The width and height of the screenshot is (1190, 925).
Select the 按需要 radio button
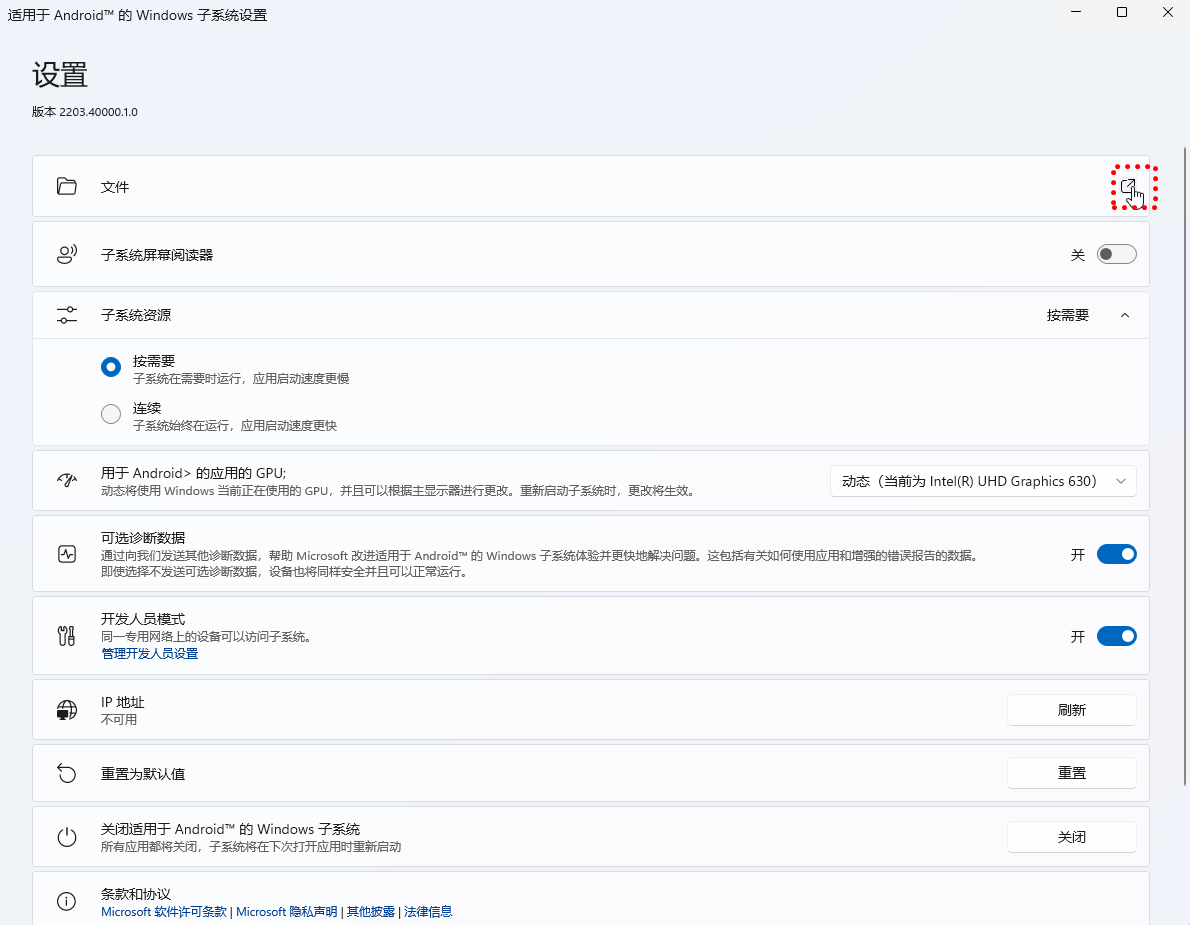(x=111, y=367)
